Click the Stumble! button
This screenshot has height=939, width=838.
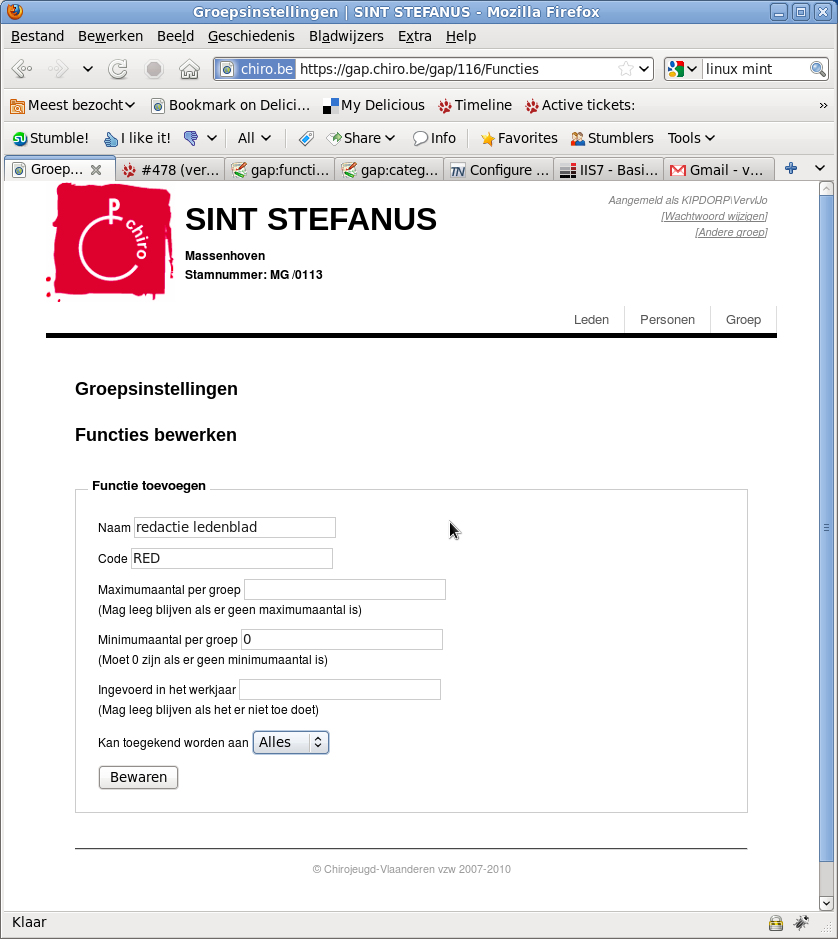coord(51,138)
